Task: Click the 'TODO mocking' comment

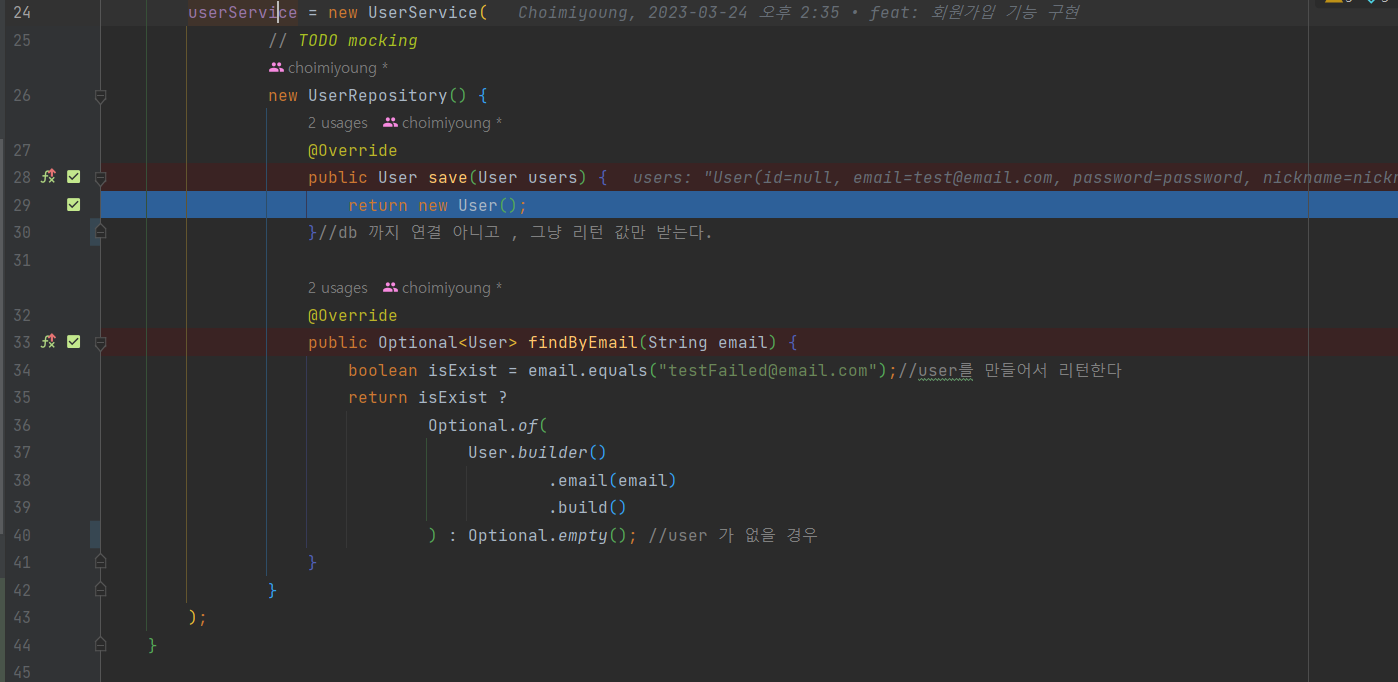Action: pyautogui.click(x=343, y=41)
